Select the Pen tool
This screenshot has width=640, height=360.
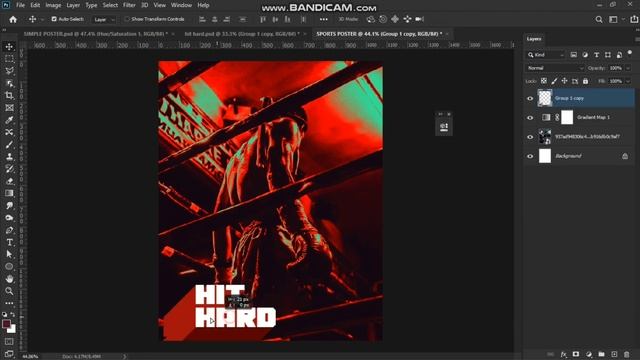(9, 230)
